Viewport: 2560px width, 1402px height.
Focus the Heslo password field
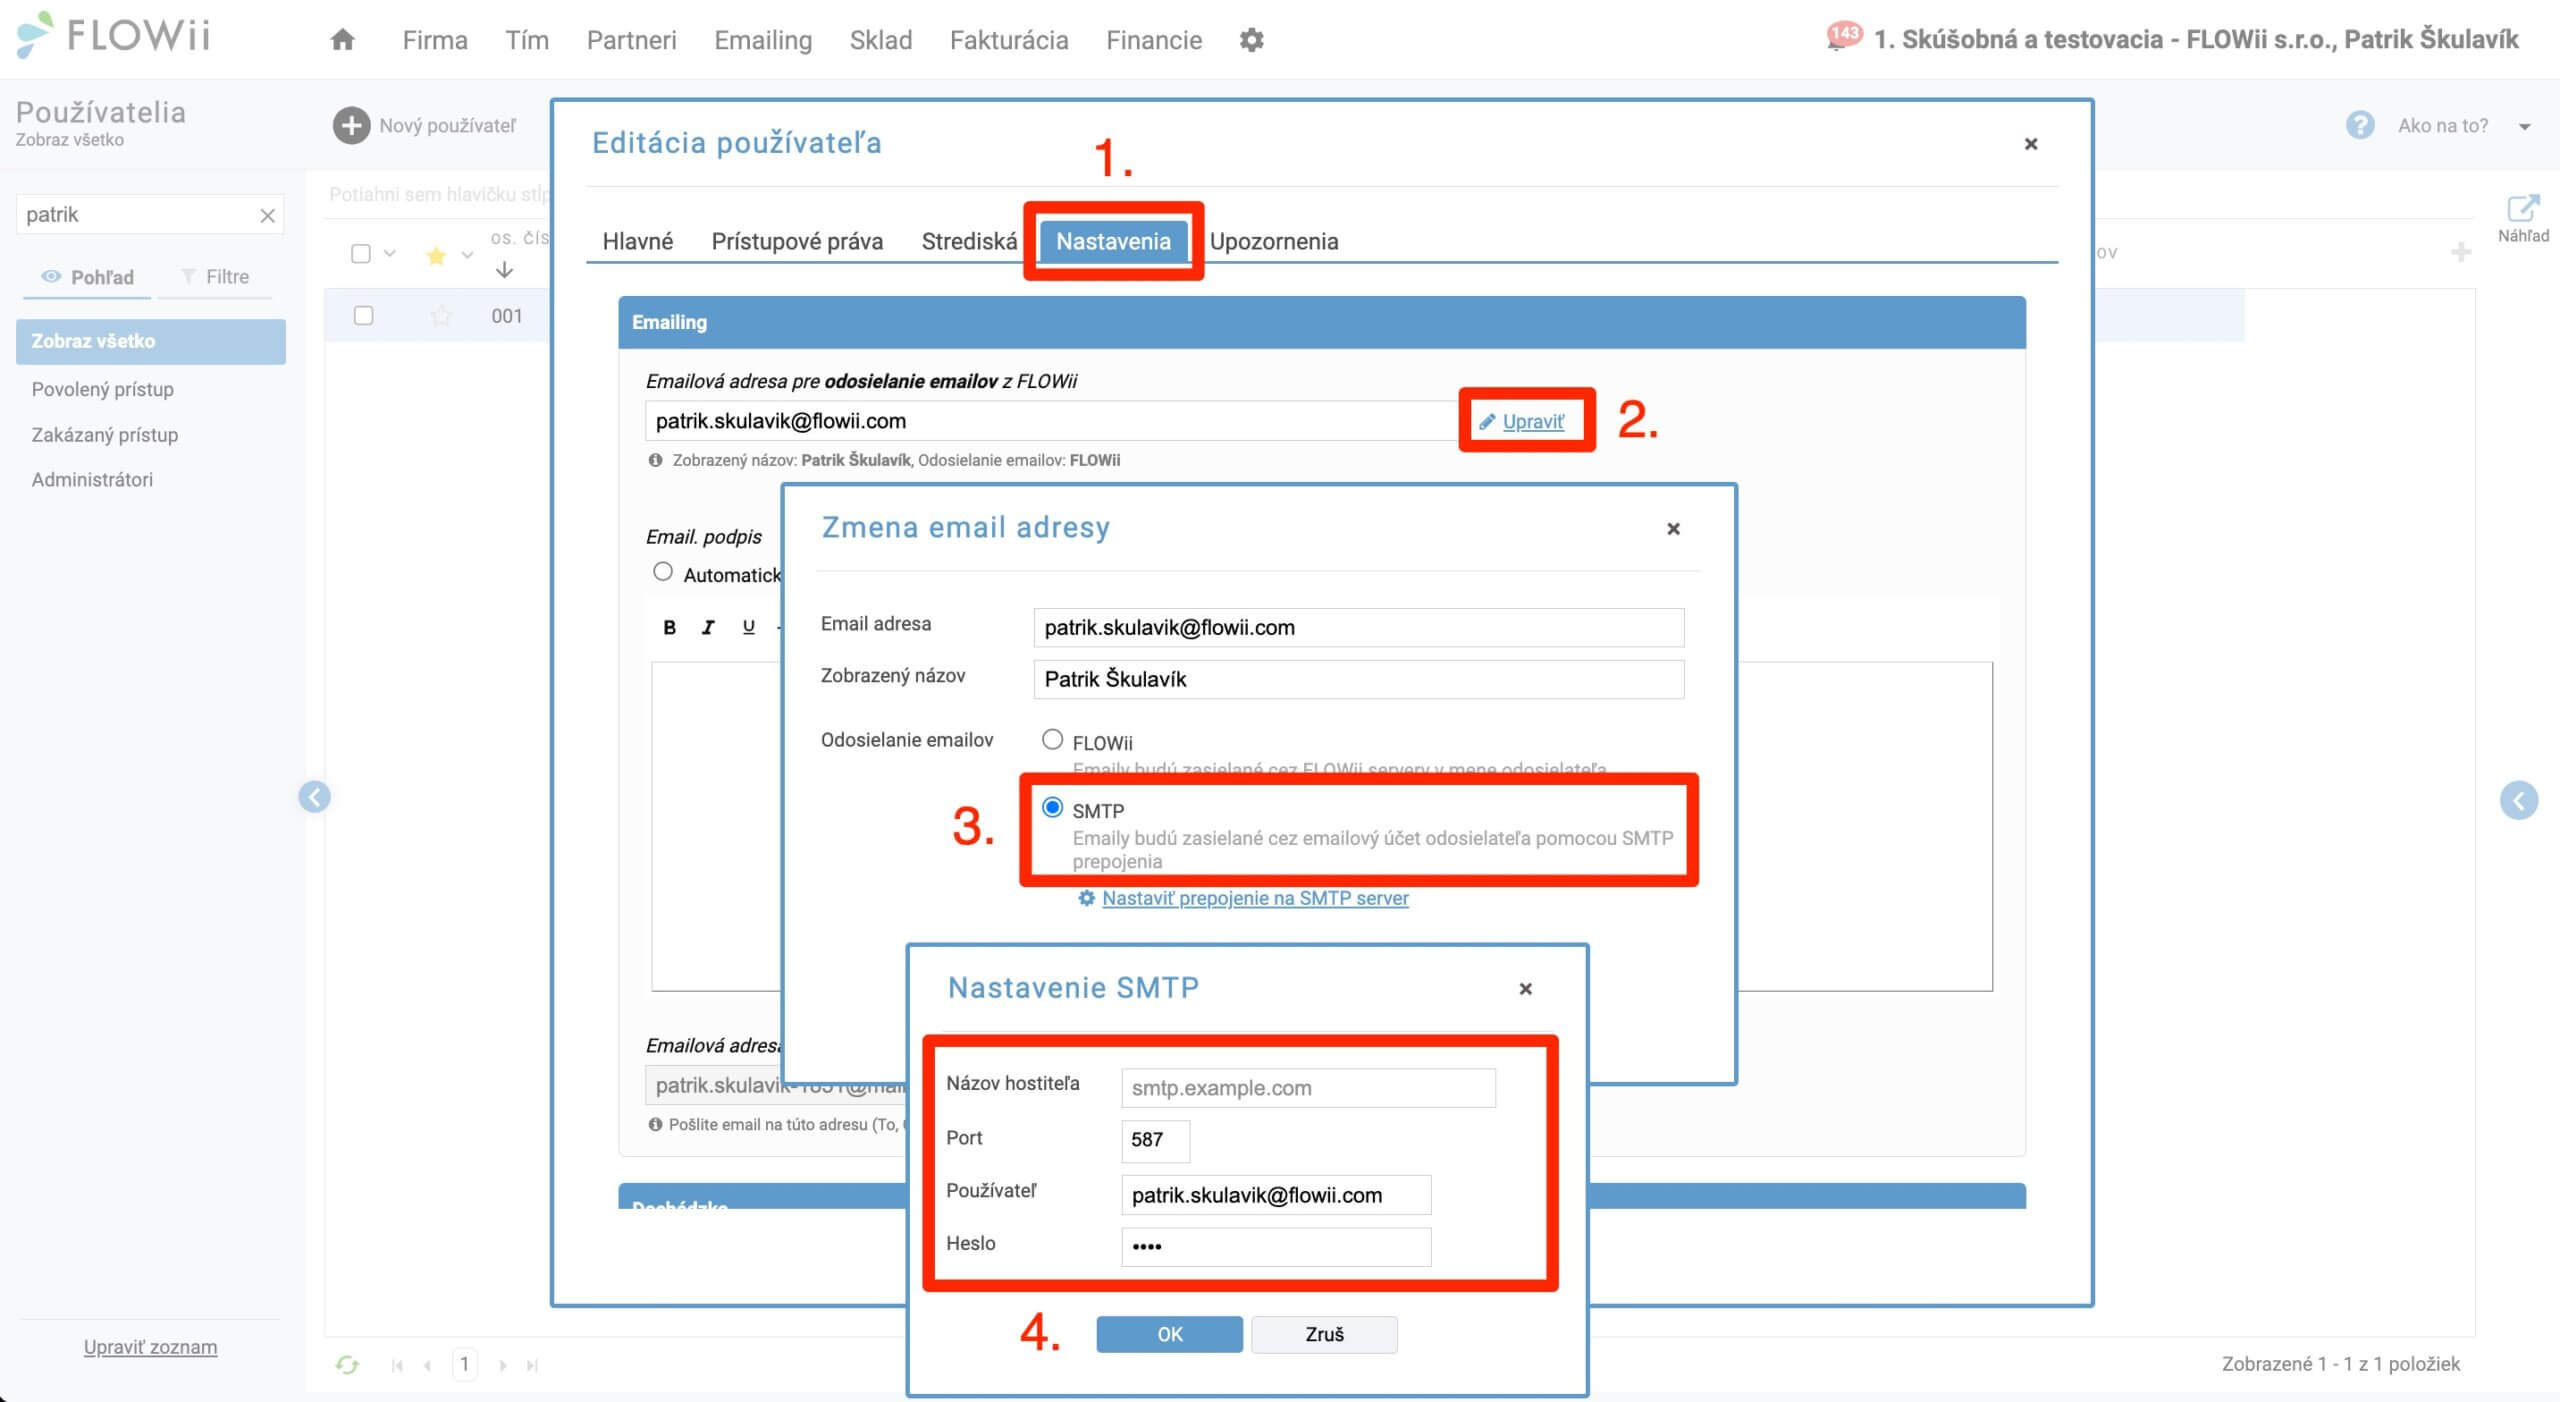point(1276,1246)
